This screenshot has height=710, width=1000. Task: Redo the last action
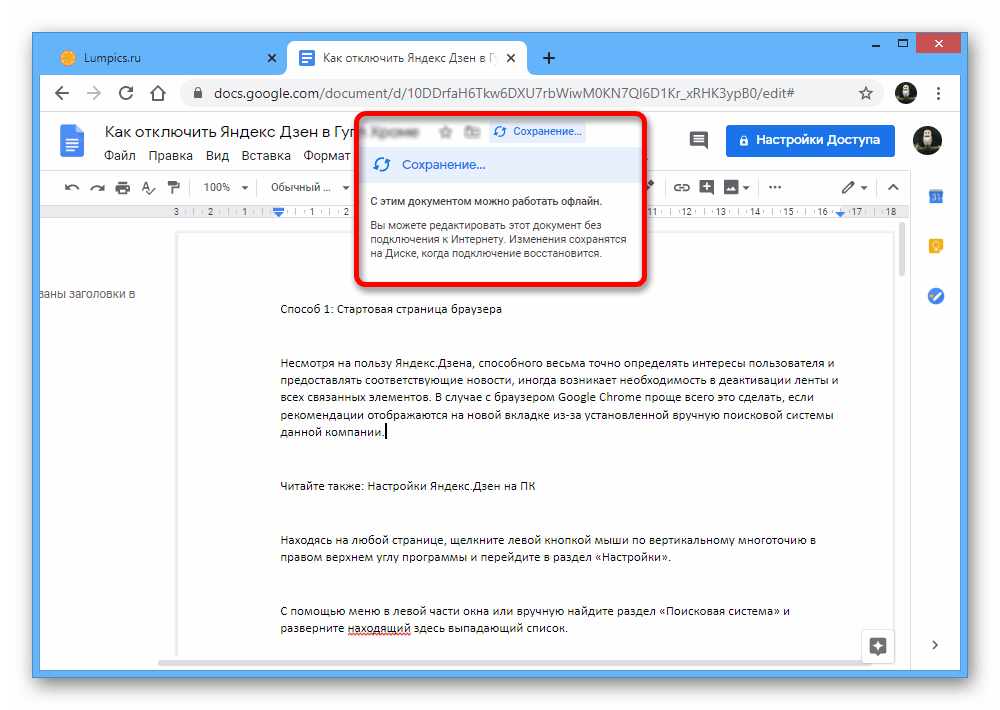click(97, 188)
